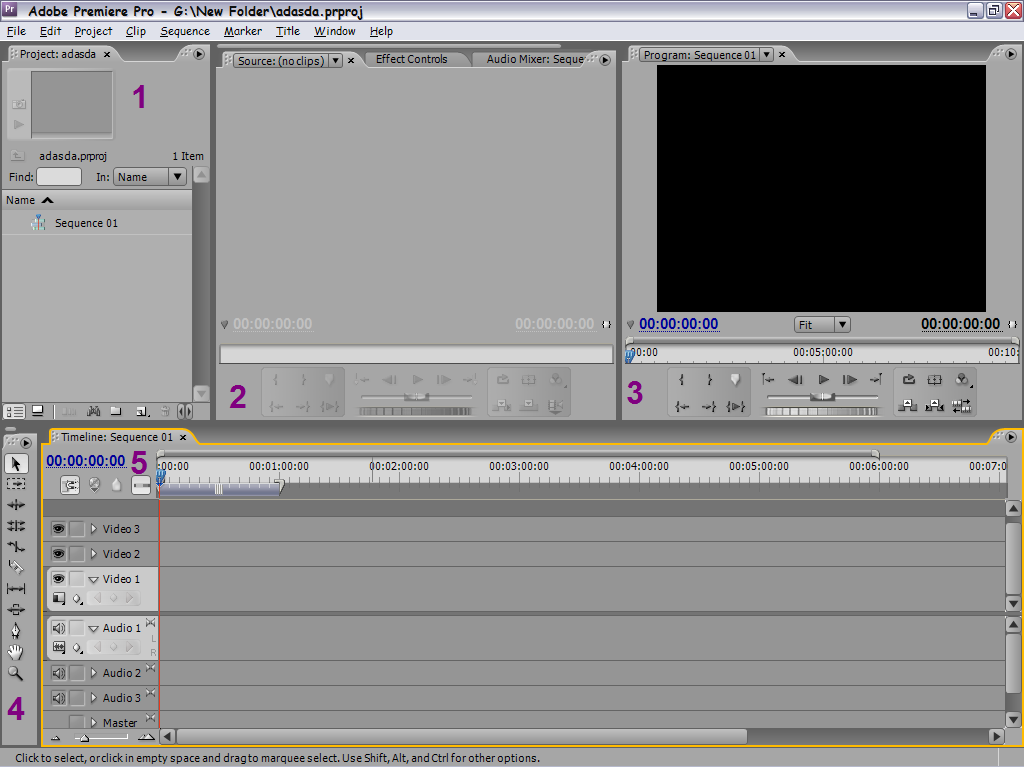The image size is (1024, 768).
Task: Mute Audio 1 track speaker icon
Action: click(59, 628)
